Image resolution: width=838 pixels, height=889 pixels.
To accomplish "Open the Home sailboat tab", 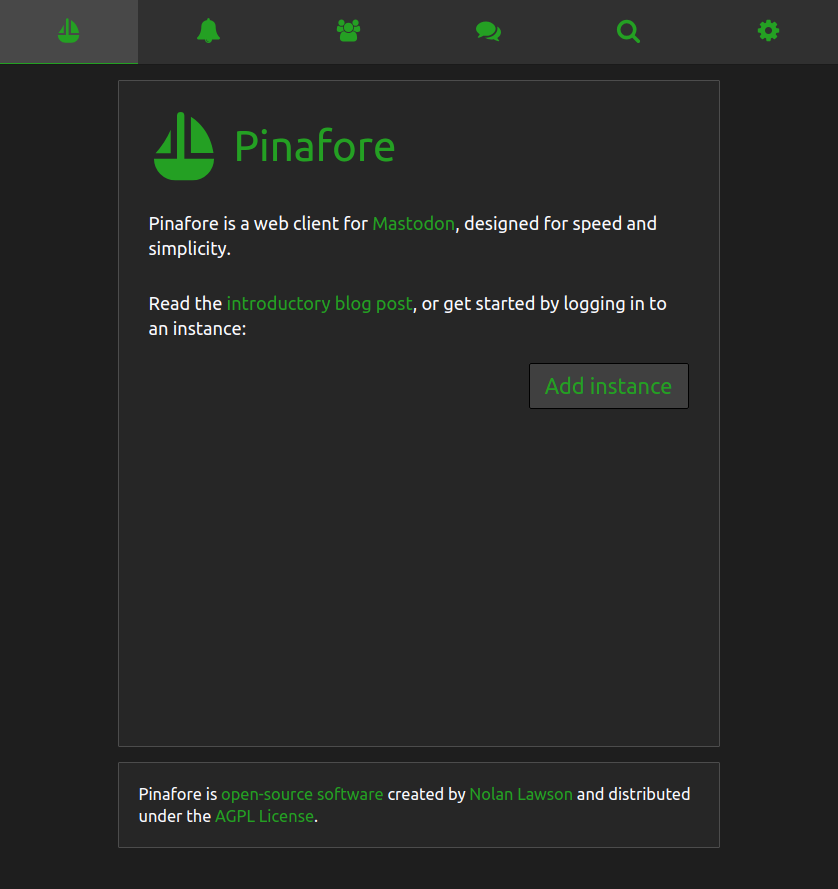I will (x=69, y=31).
